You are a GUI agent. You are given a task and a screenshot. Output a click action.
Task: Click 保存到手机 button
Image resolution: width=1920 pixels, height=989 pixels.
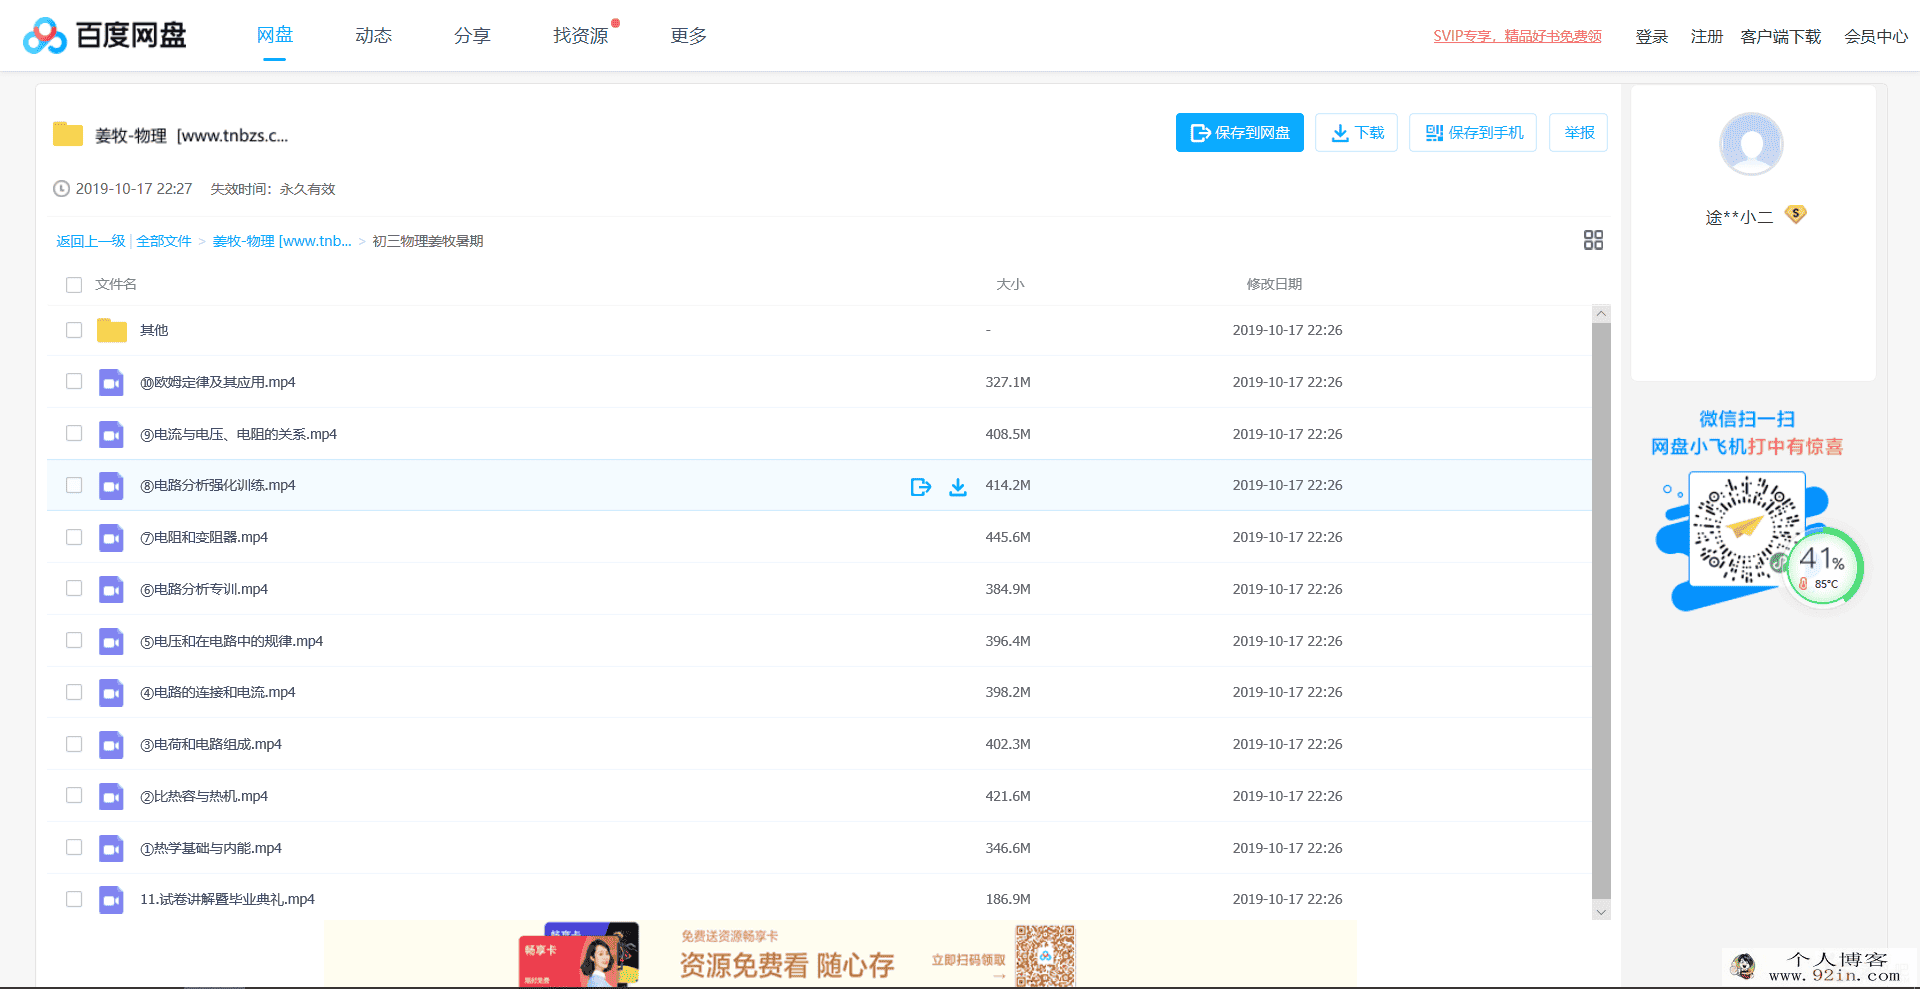(1474, 133)
